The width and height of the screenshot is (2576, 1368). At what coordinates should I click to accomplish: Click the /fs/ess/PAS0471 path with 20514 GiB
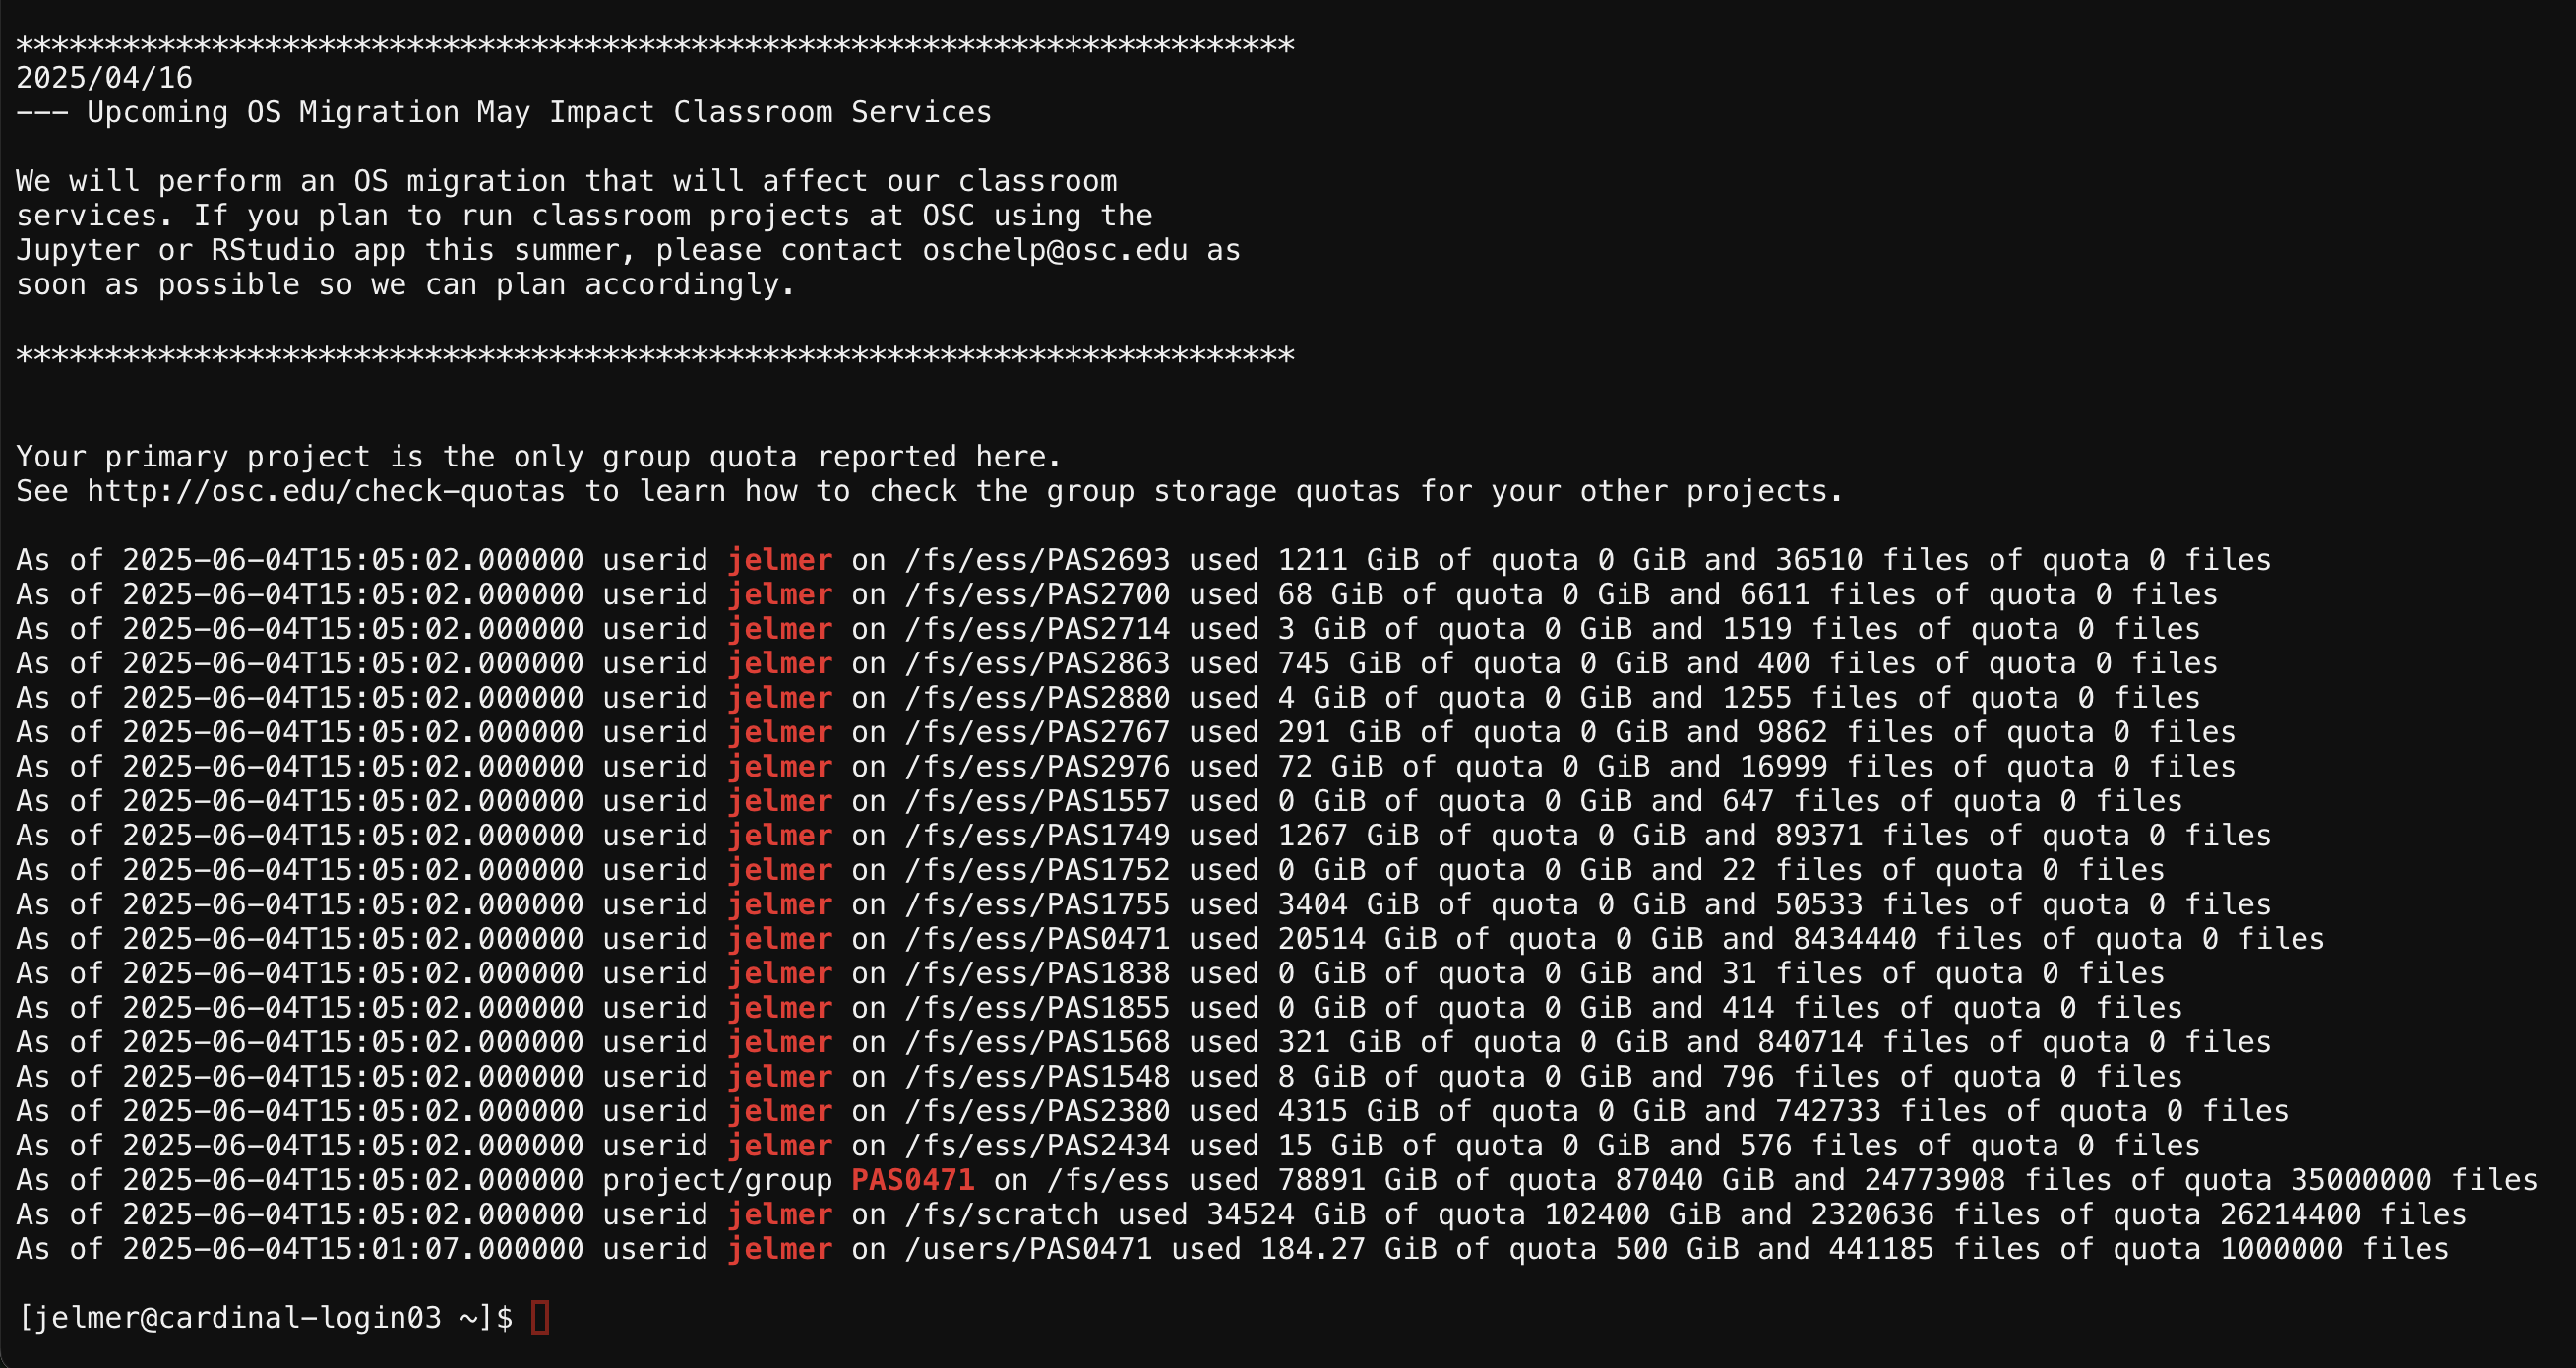(1037, 939)
